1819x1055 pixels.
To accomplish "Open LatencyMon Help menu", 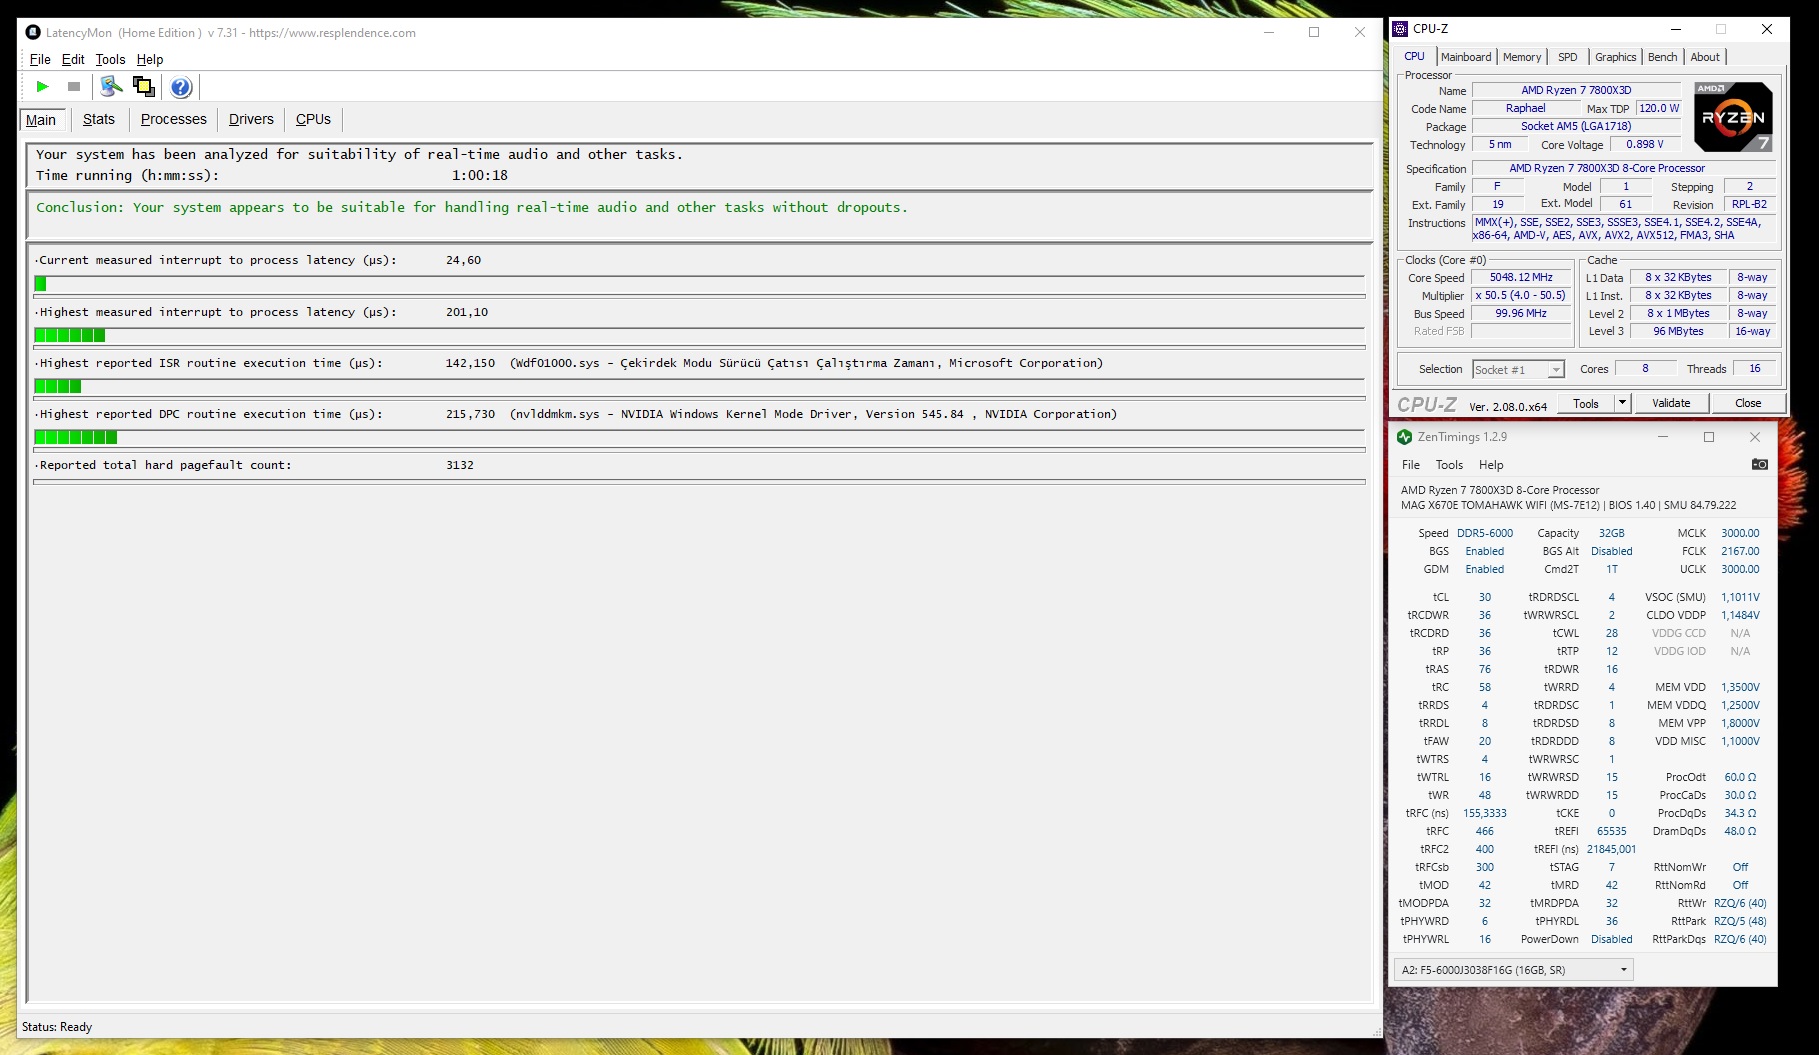I will [x=150, y=59].
